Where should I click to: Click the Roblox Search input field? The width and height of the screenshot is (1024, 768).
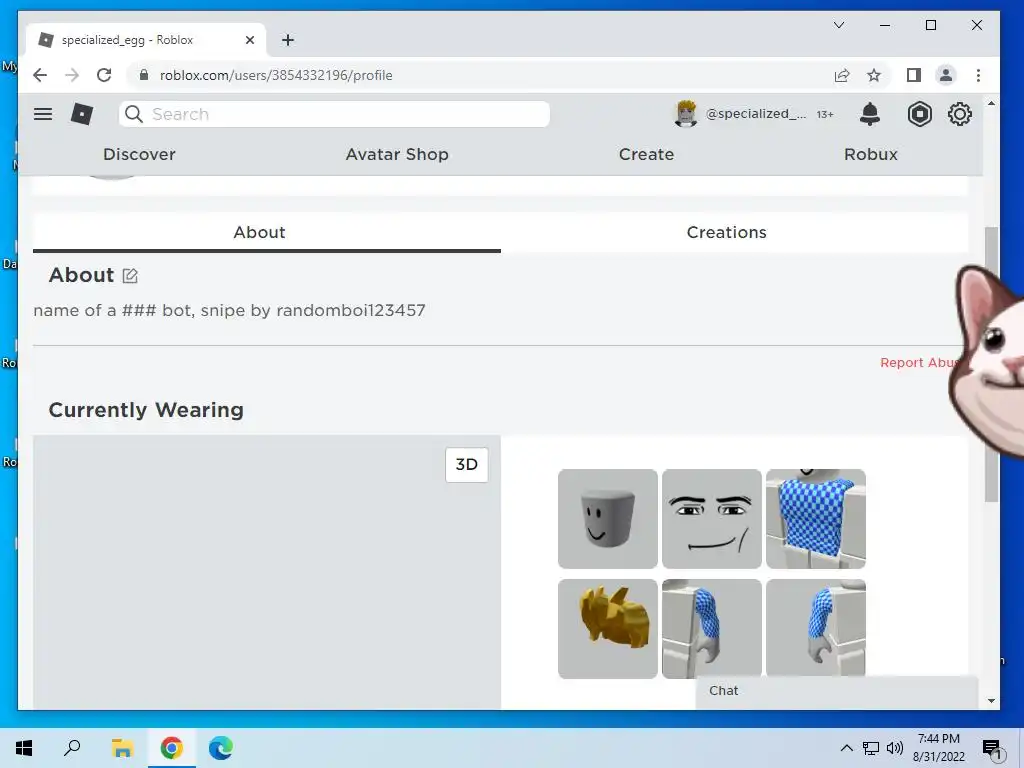pyautogui.click(x=334, y=114)
